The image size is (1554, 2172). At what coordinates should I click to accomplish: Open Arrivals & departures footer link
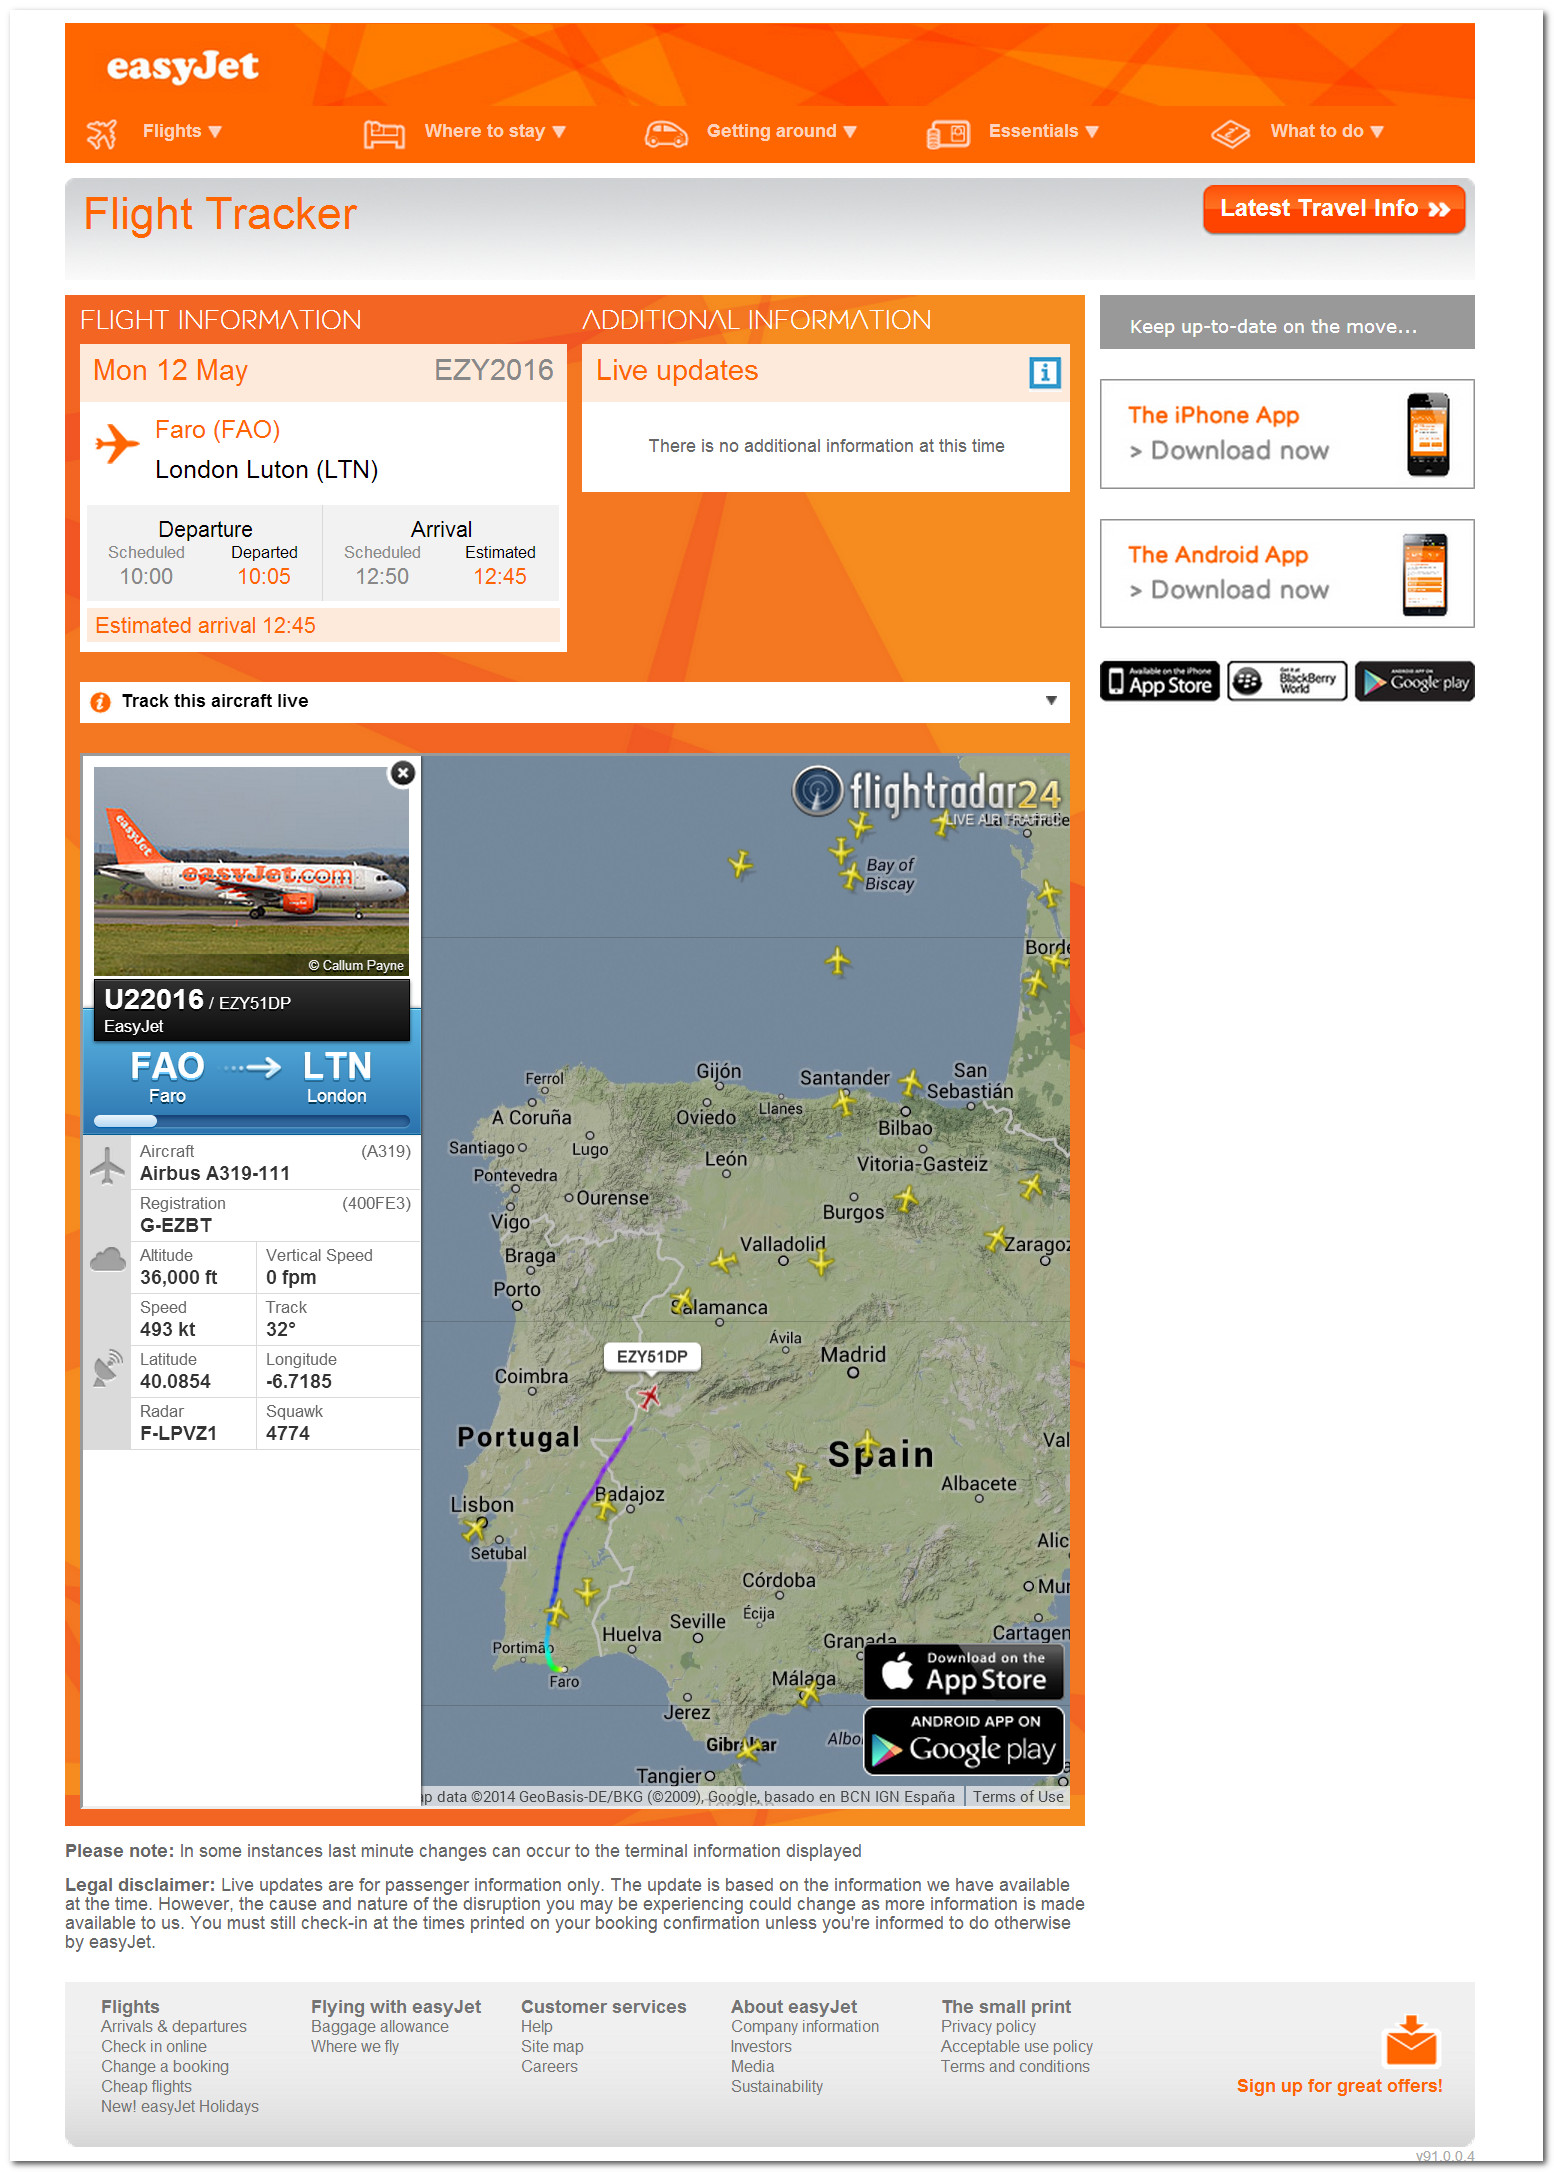click(x=174, y=2026)
